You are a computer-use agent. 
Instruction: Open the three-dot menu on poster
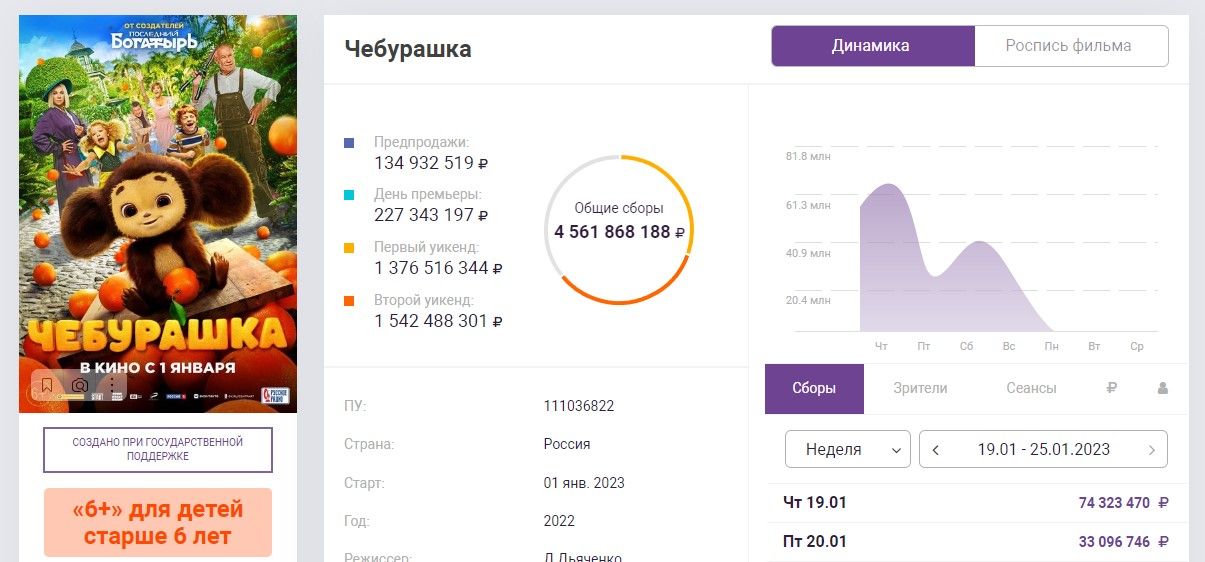pos(113,385)
